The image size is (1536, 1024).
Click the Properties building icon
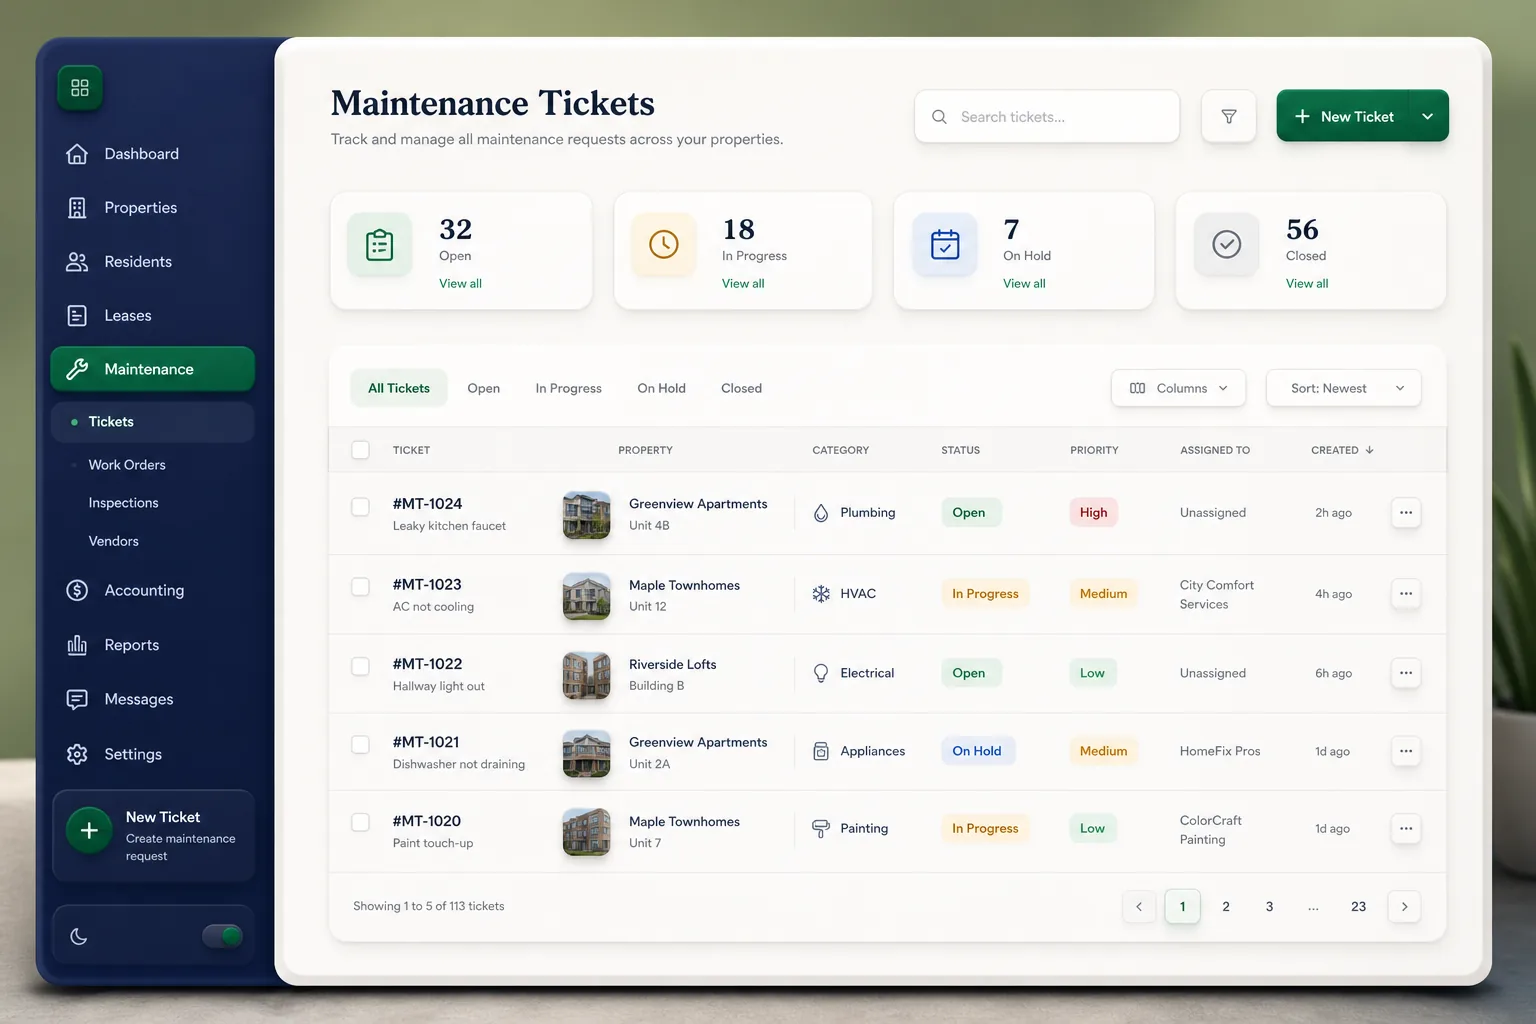click(77, 208)
